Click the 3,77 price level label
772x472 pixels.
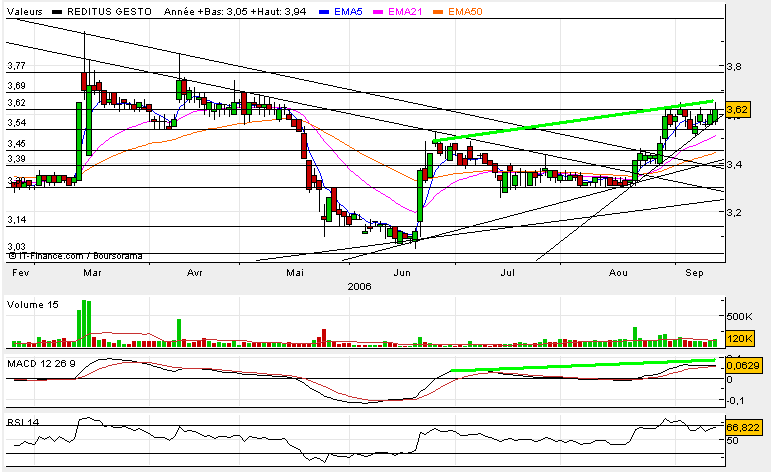(16, 65)
